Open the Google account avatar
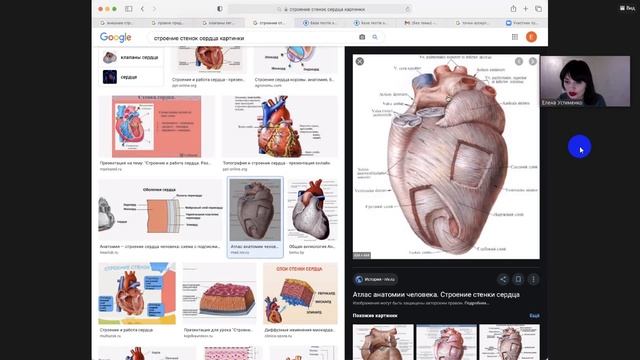The height and width of the screenshot is (360, 640). 531,37
